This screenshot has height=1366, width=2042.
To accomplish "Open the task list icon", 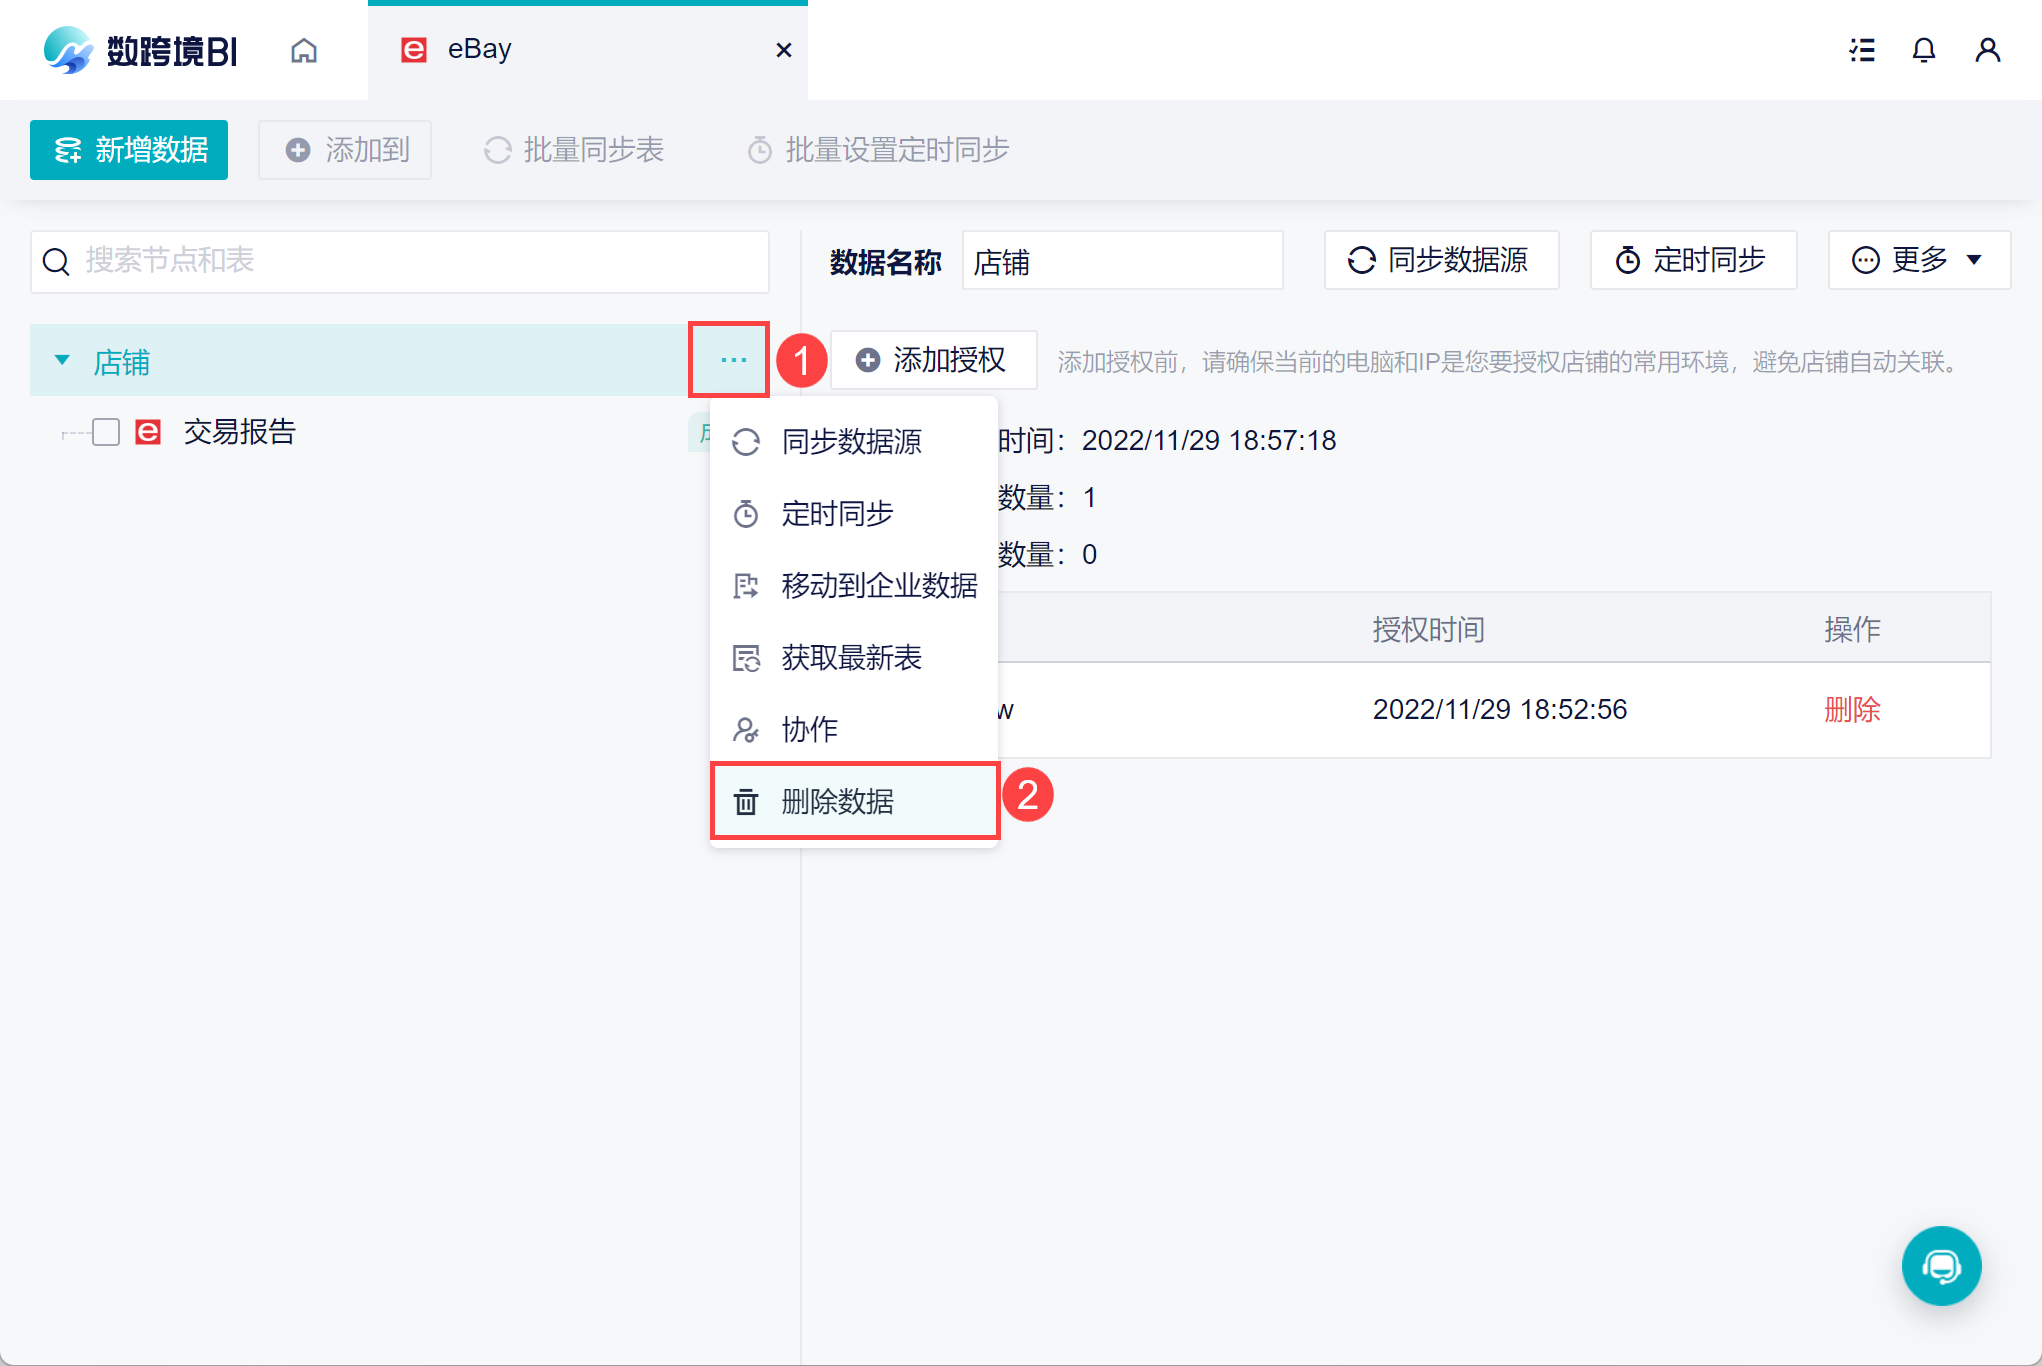I will (x=1862, y=50).
